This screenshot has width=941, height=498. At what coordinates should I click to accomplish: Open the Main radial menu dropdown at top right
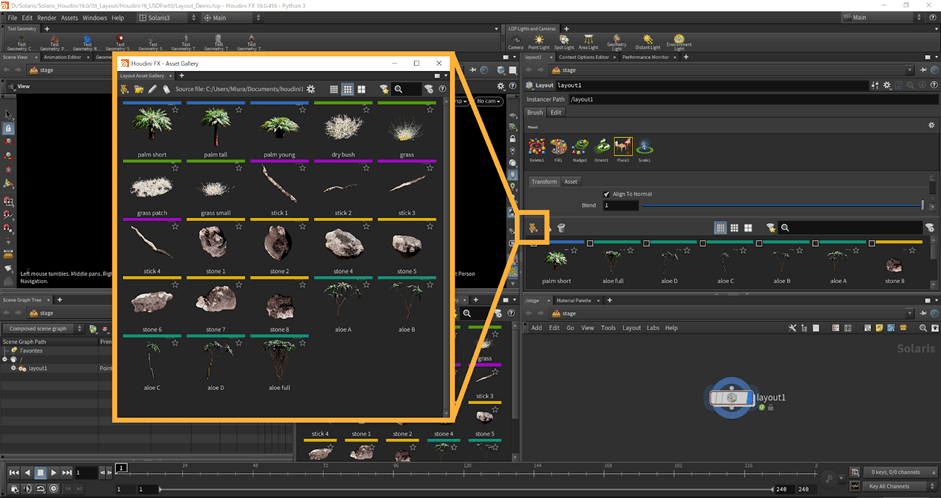(x=885, y=17)
